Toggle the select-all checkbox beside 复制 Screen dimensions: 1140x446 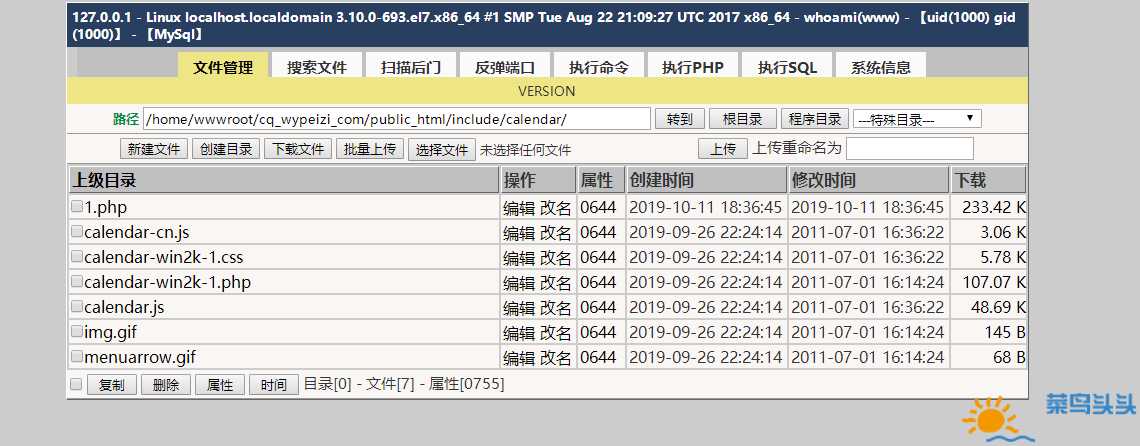coord(76,384)
